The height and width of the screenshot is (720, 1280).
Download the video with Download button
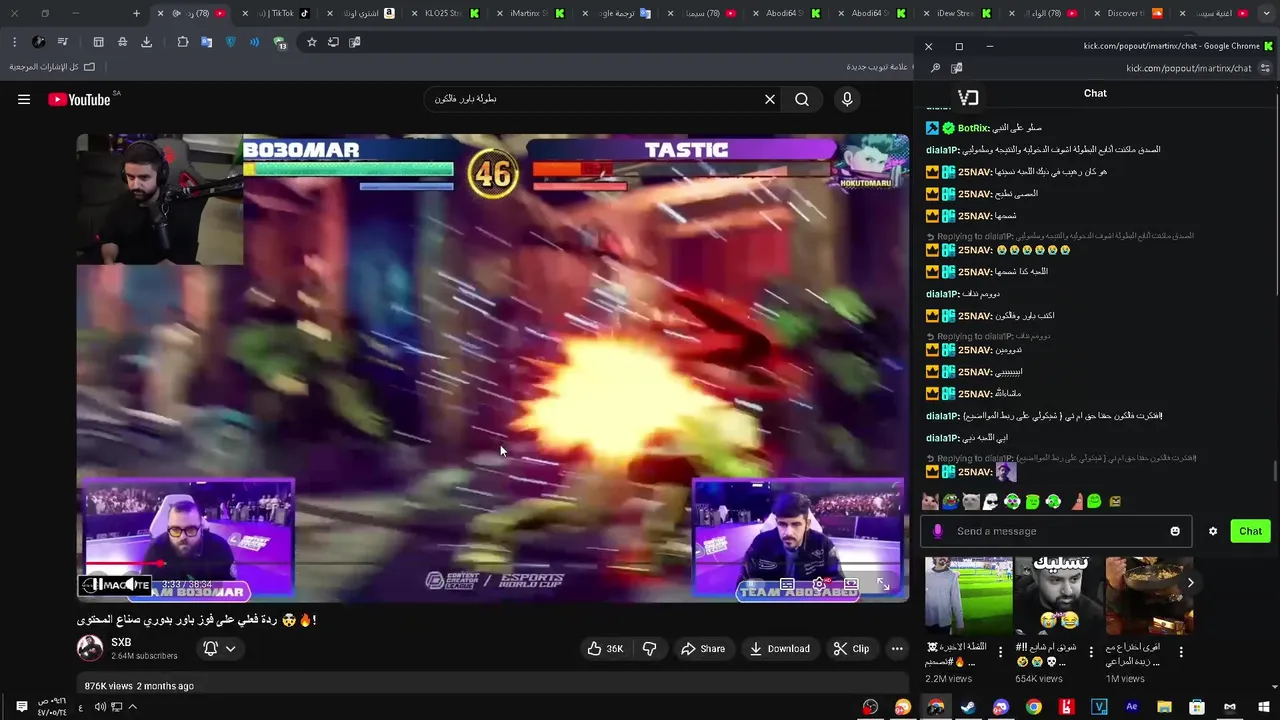pos(780,648)
